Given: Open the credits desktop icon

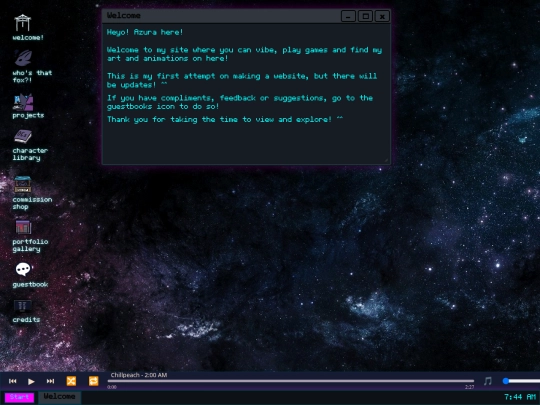Looking at the screenshot, I should click(23, 306).
